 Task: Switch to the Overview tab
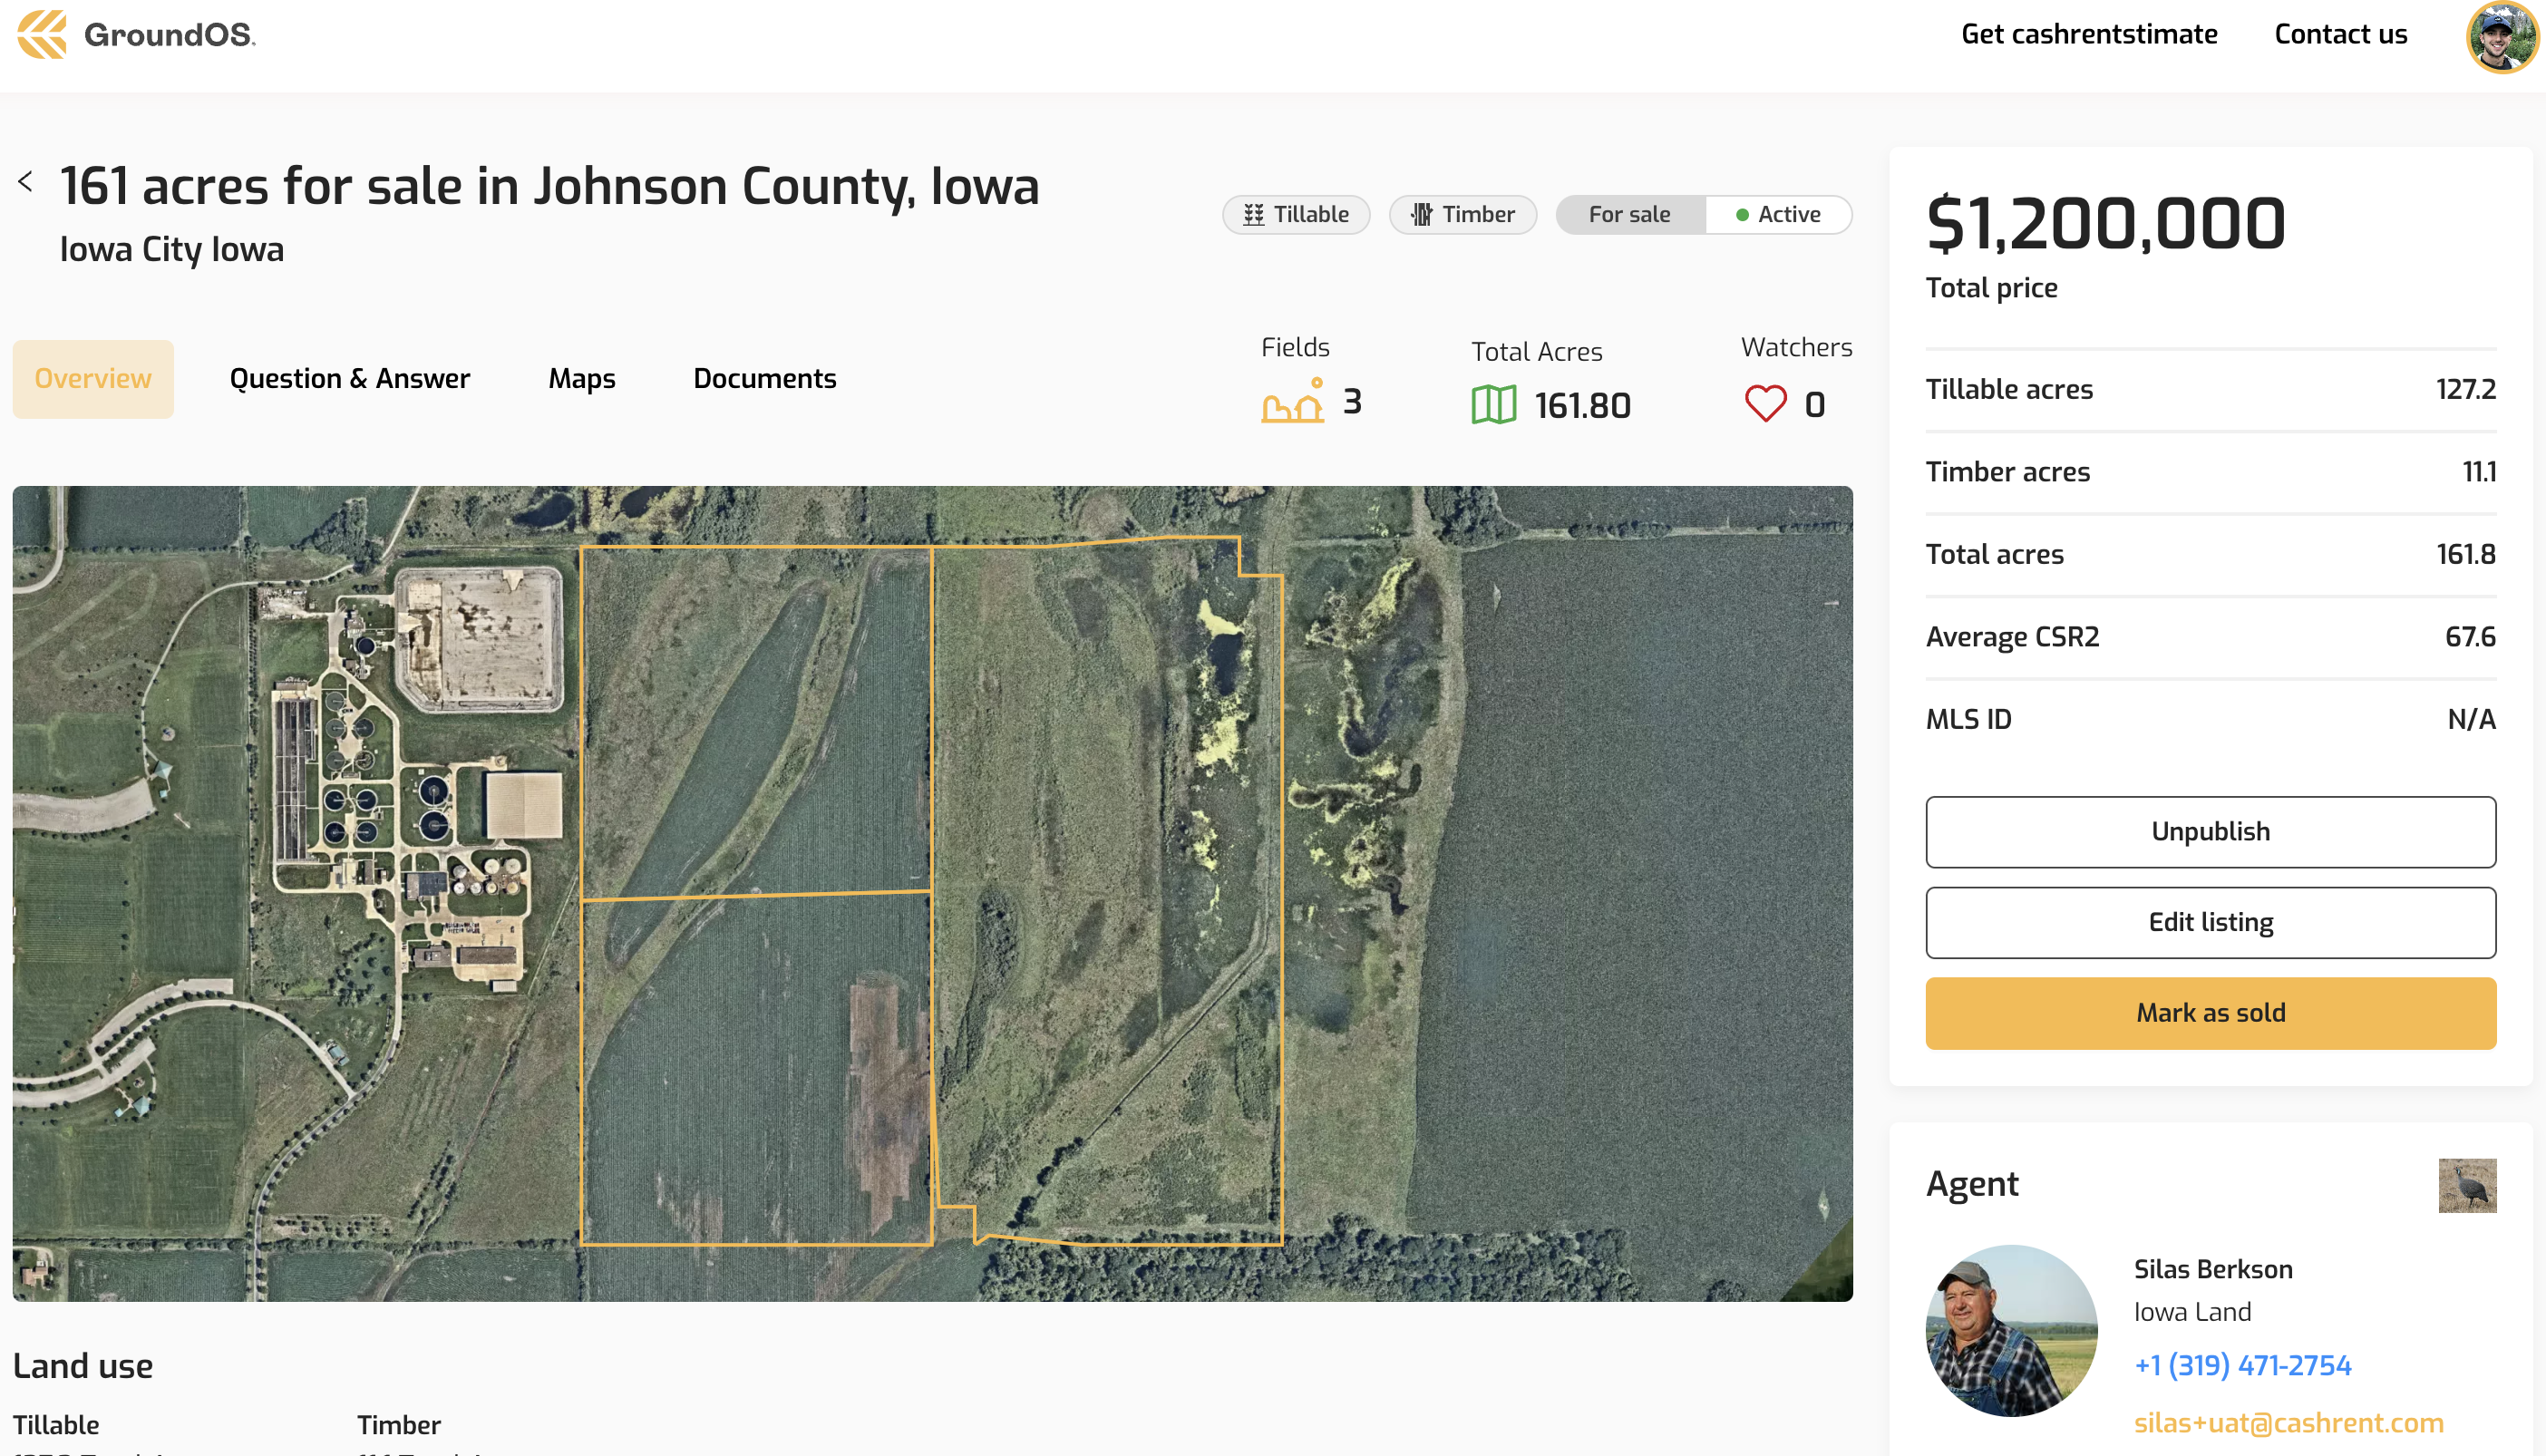click(x=93, y=379)
